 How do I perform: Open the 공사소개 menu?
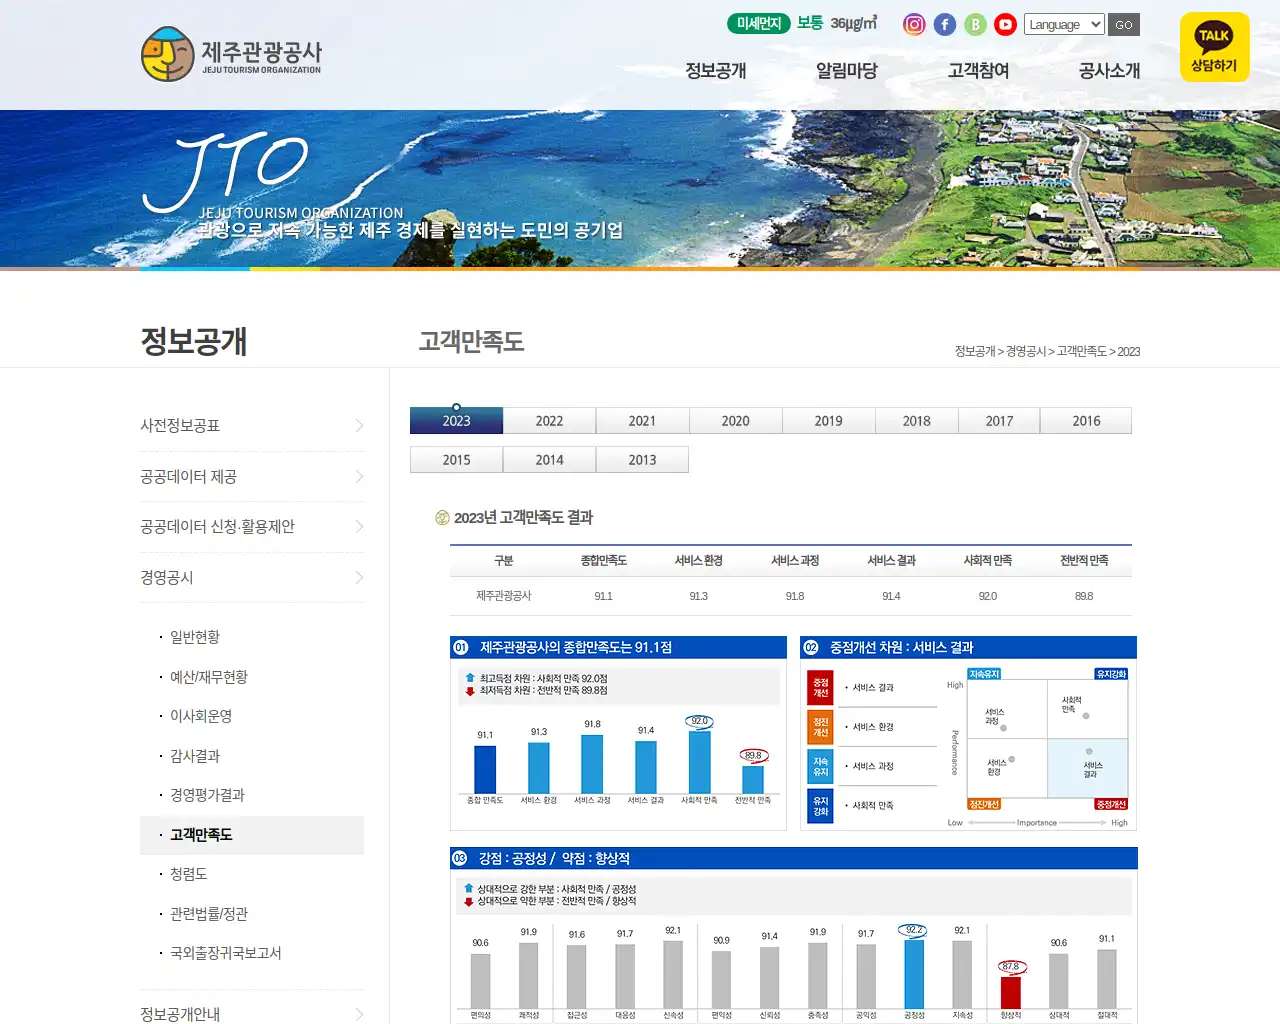click(1109, 71)
